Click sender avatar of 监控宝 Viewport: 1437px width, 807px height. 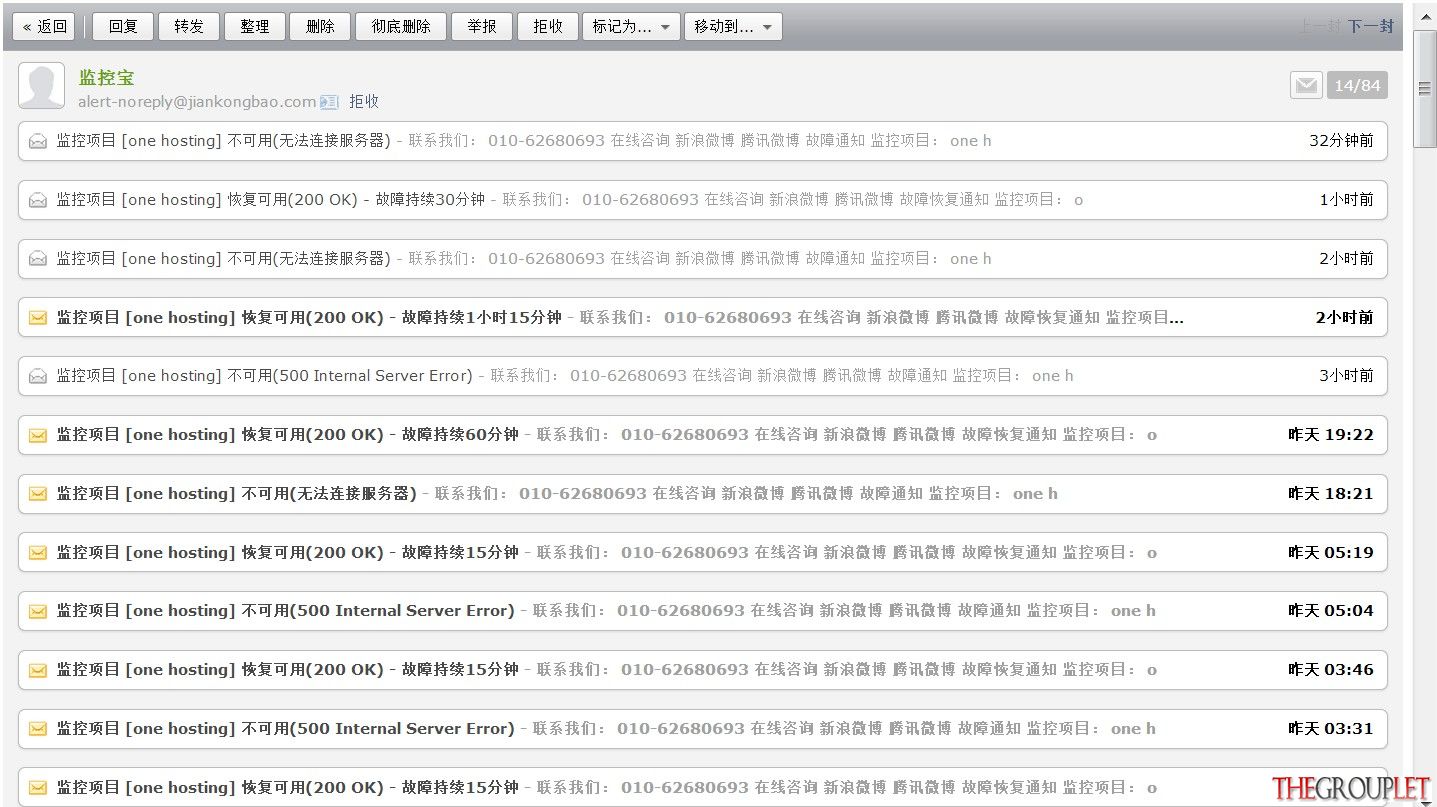point(42,86)
